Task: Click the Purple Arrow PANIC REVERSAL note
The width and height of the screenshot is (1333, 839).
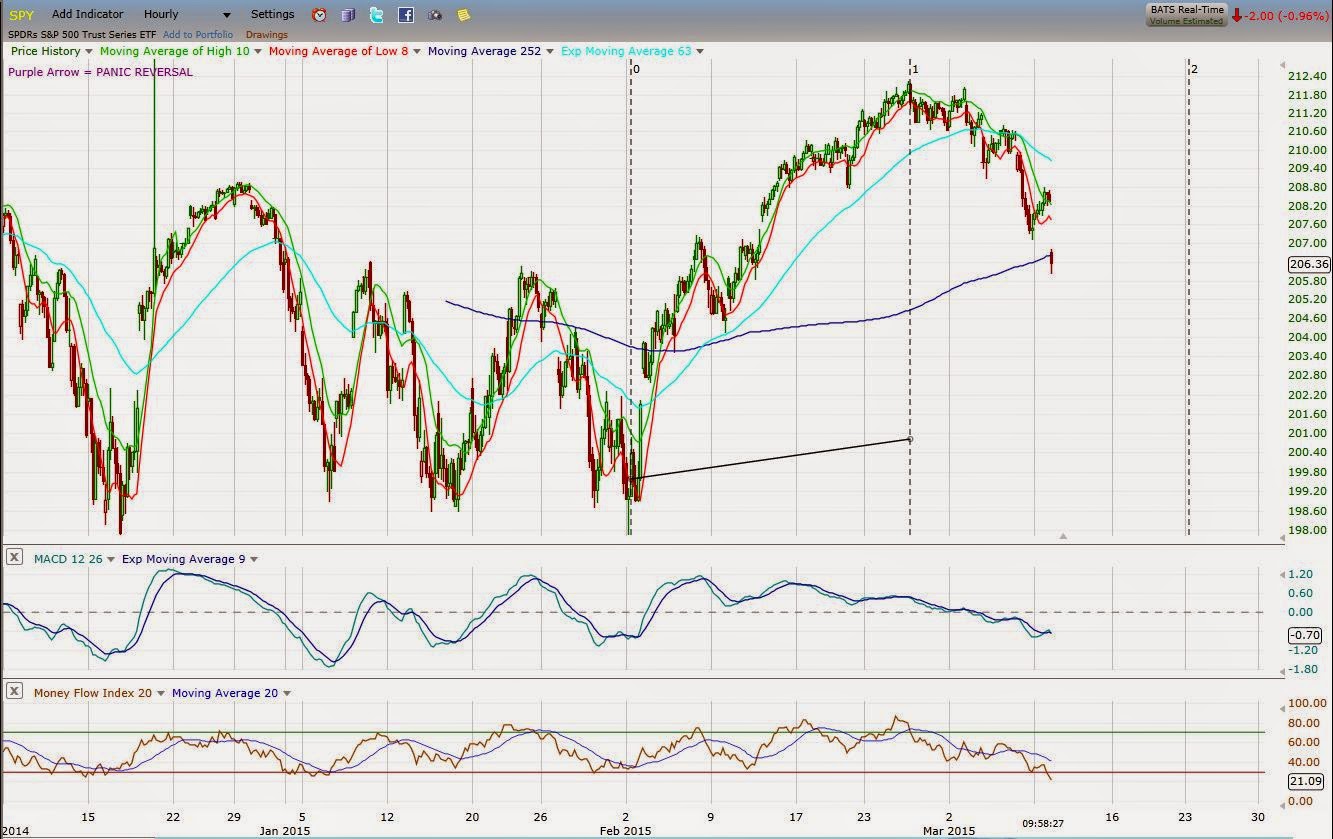Action: pos(100,72)
